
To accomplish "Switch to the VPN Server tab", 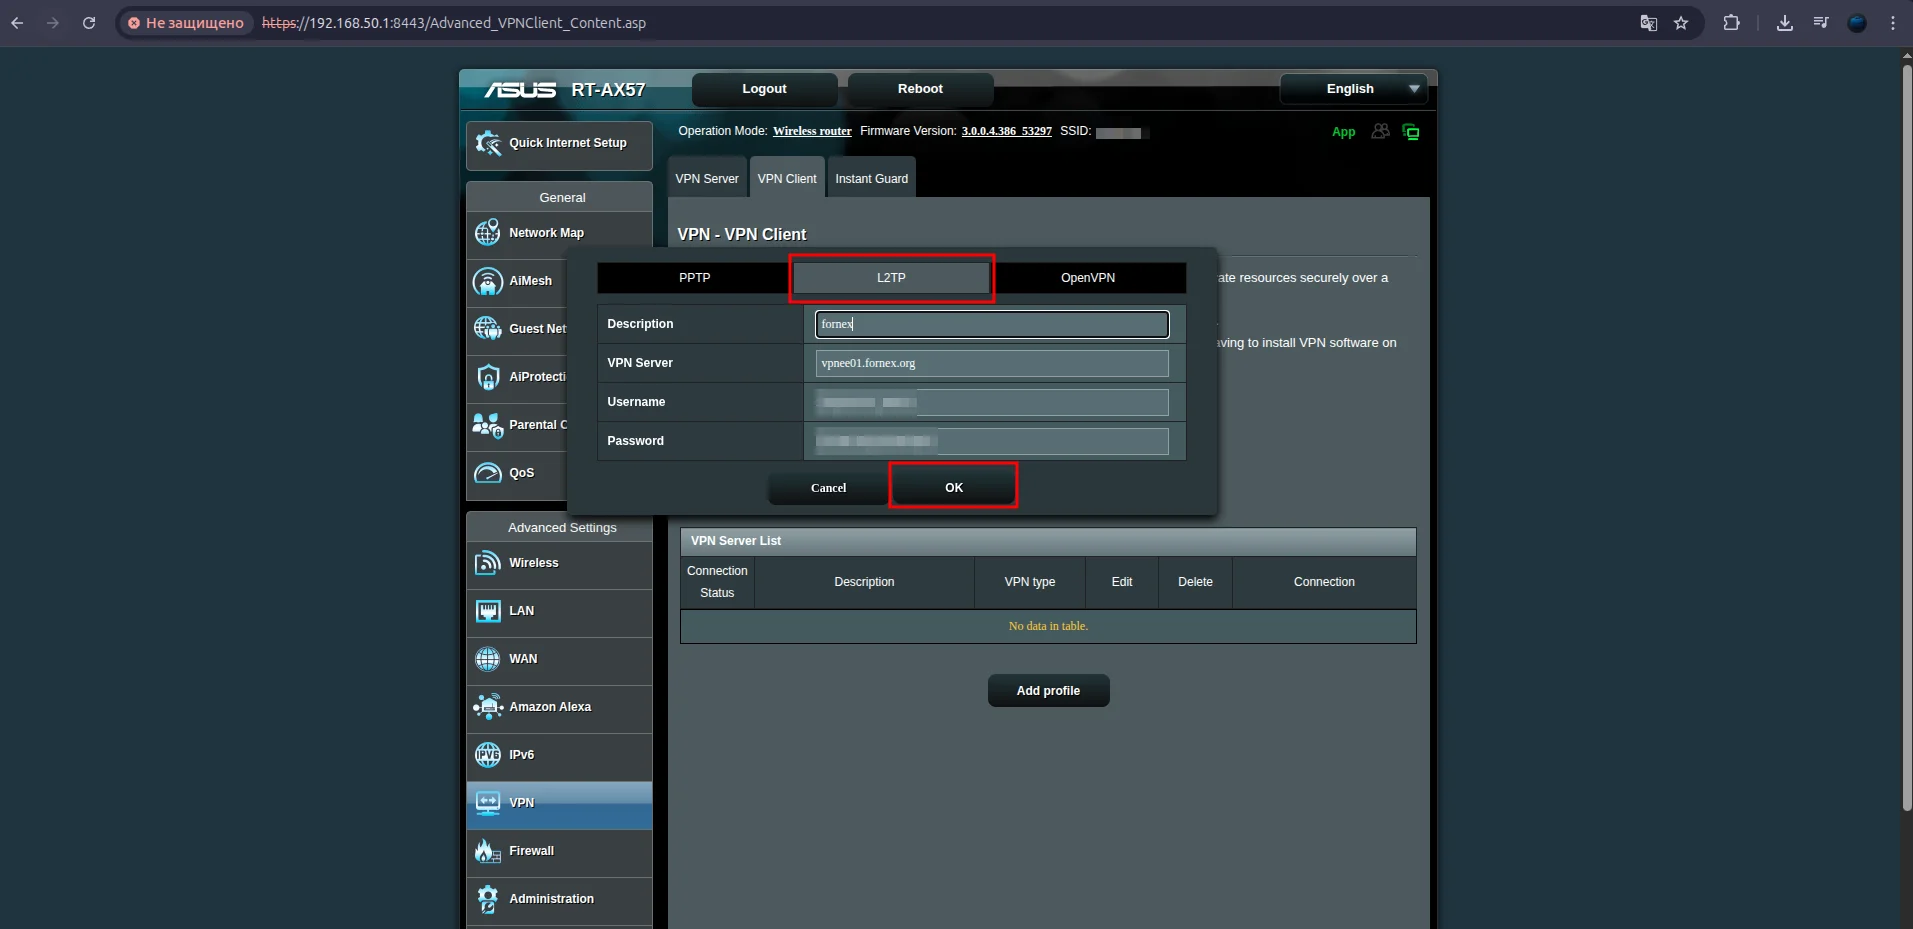I will point(706,179).
